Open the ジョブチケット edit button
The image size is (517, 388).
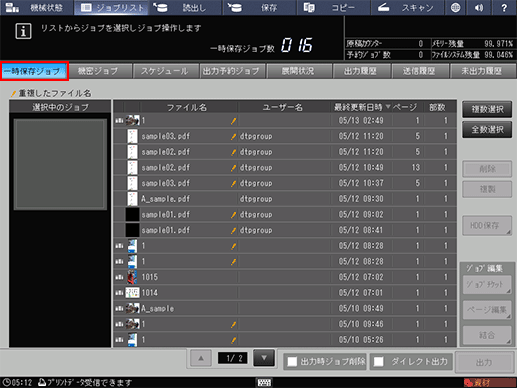(487, 285)
